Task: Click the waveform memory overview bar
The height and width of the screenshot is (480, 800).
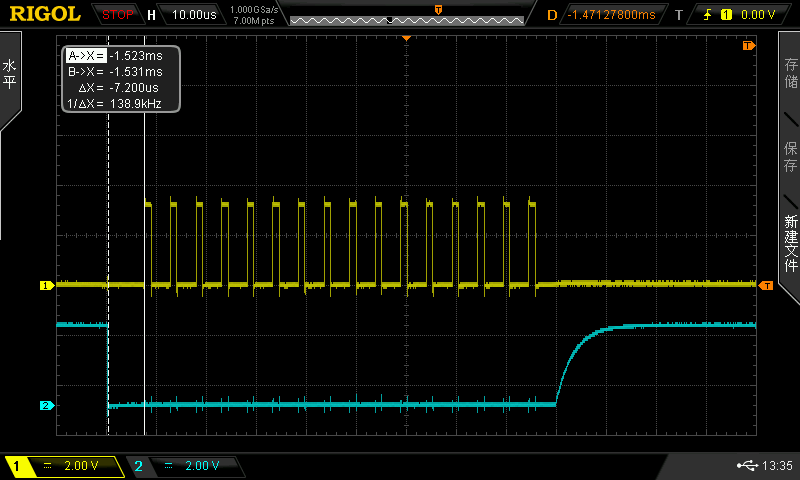Action: [407, 20]
